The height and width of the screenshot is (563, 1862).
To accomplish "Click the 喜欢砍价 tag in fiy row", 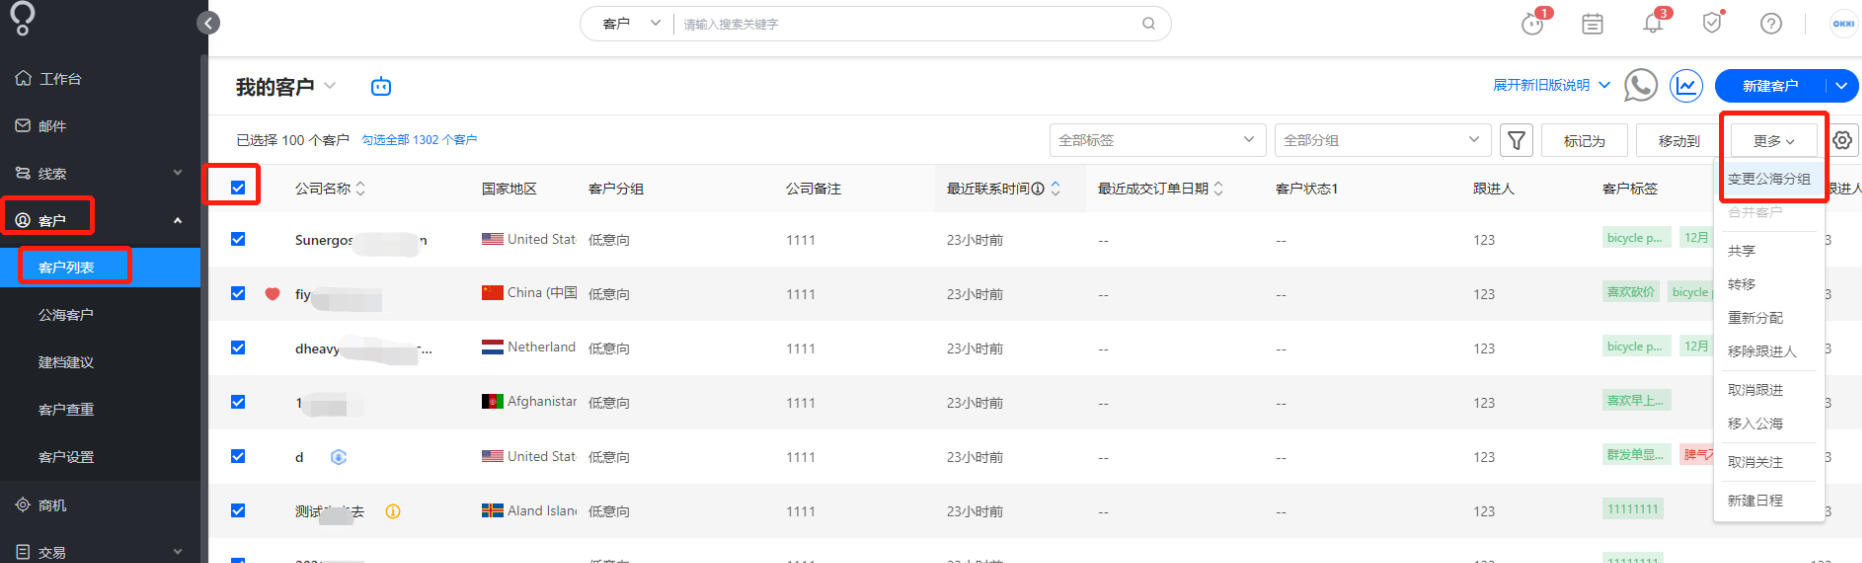I will pos(1631,292).
